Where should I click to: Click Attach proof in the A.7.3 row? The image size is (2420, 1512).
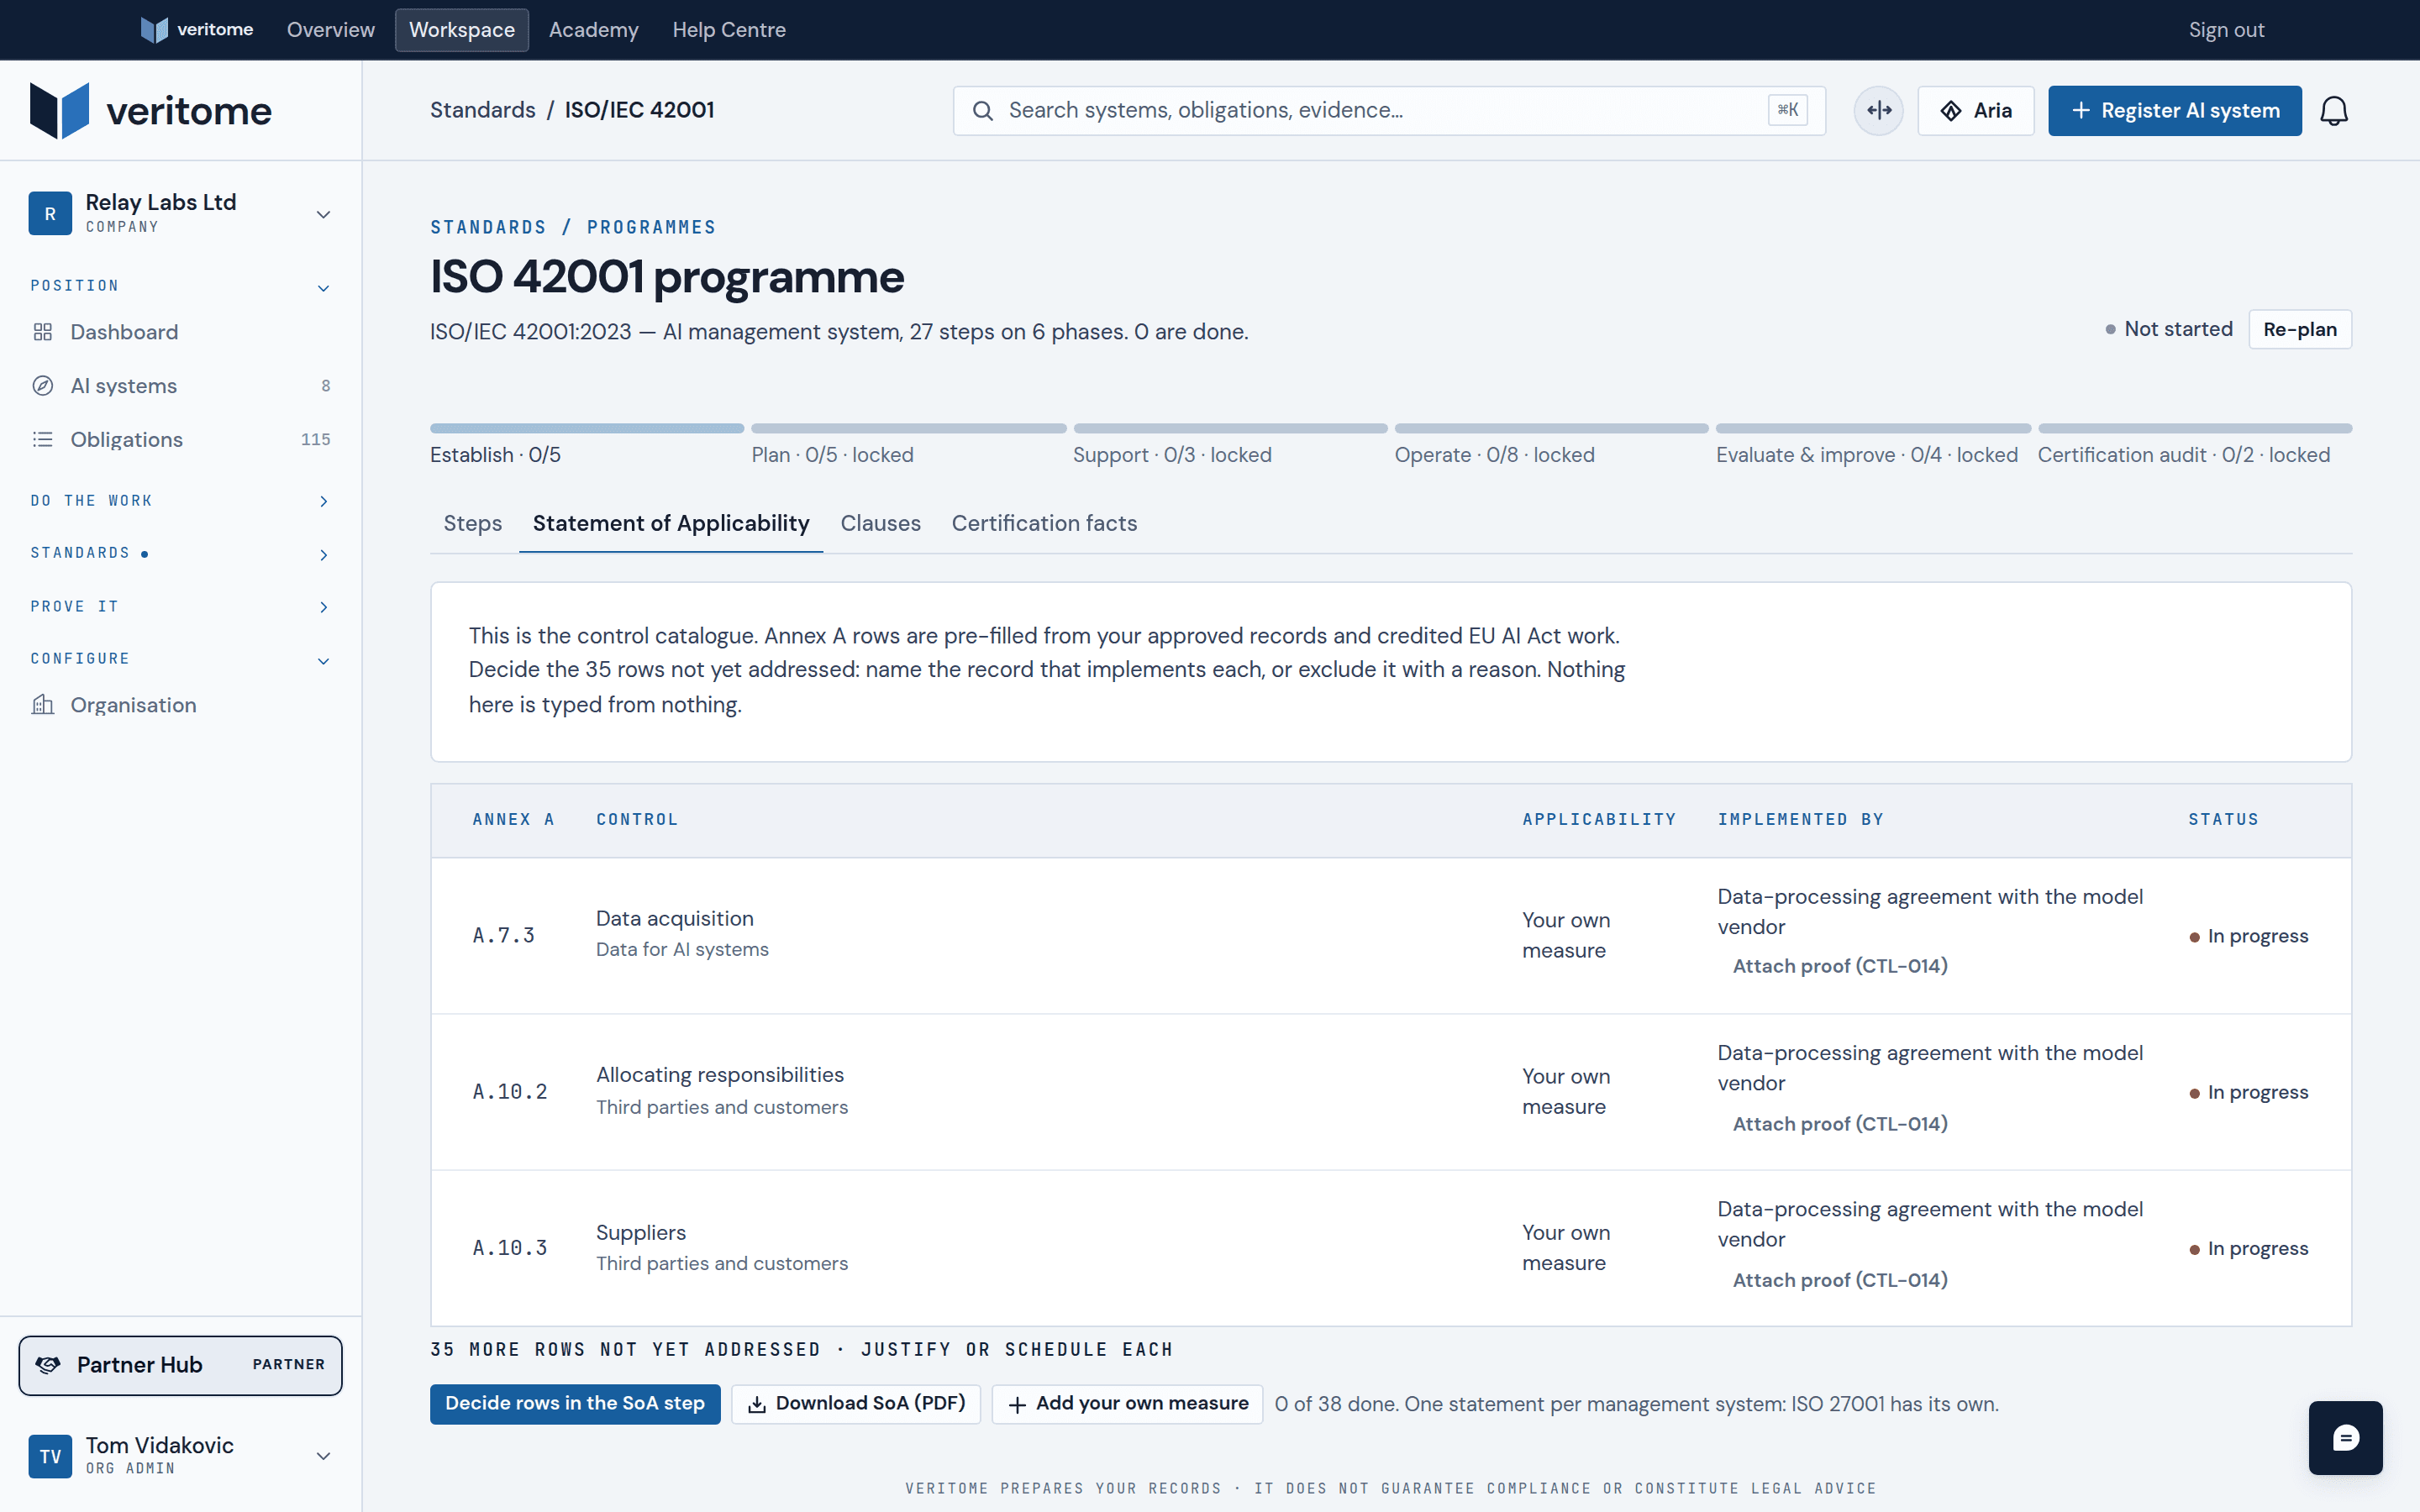coord(1839,966)
